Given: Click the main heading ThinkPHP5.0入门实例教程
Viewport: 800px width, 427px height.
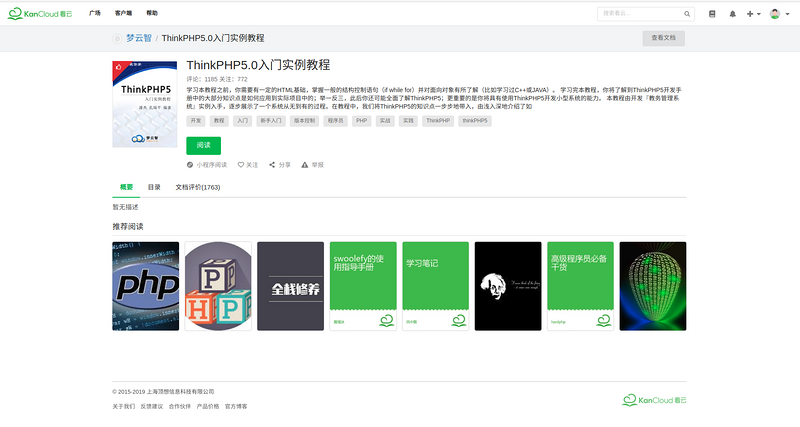Looking at the screenshot, I should coord(258,65).
